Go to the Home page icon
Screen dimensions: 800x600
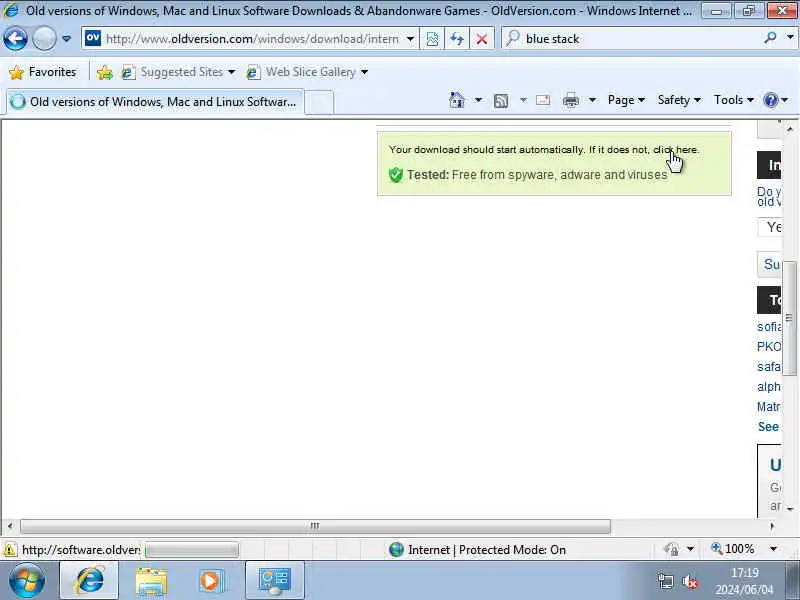click(x=457, y=100)
